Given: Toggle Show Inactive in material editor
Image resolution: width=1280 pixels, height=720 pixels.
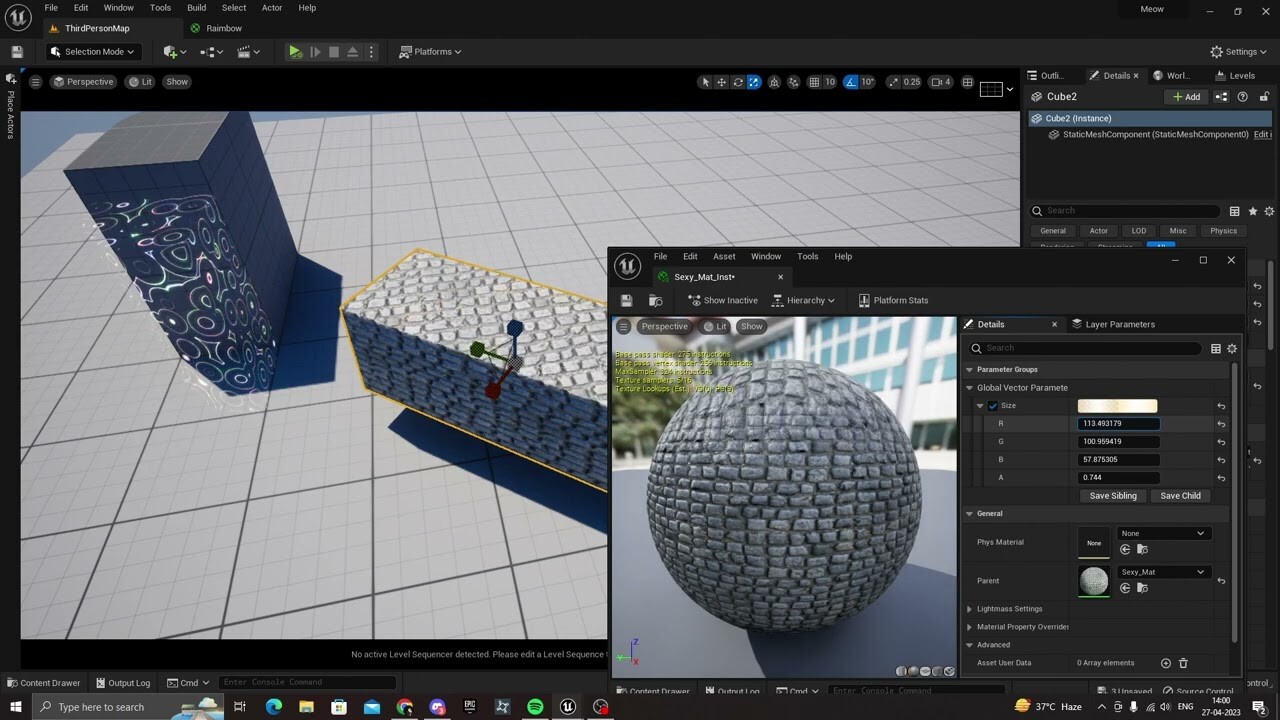Looking at the screenshot, I should [722, 300].
